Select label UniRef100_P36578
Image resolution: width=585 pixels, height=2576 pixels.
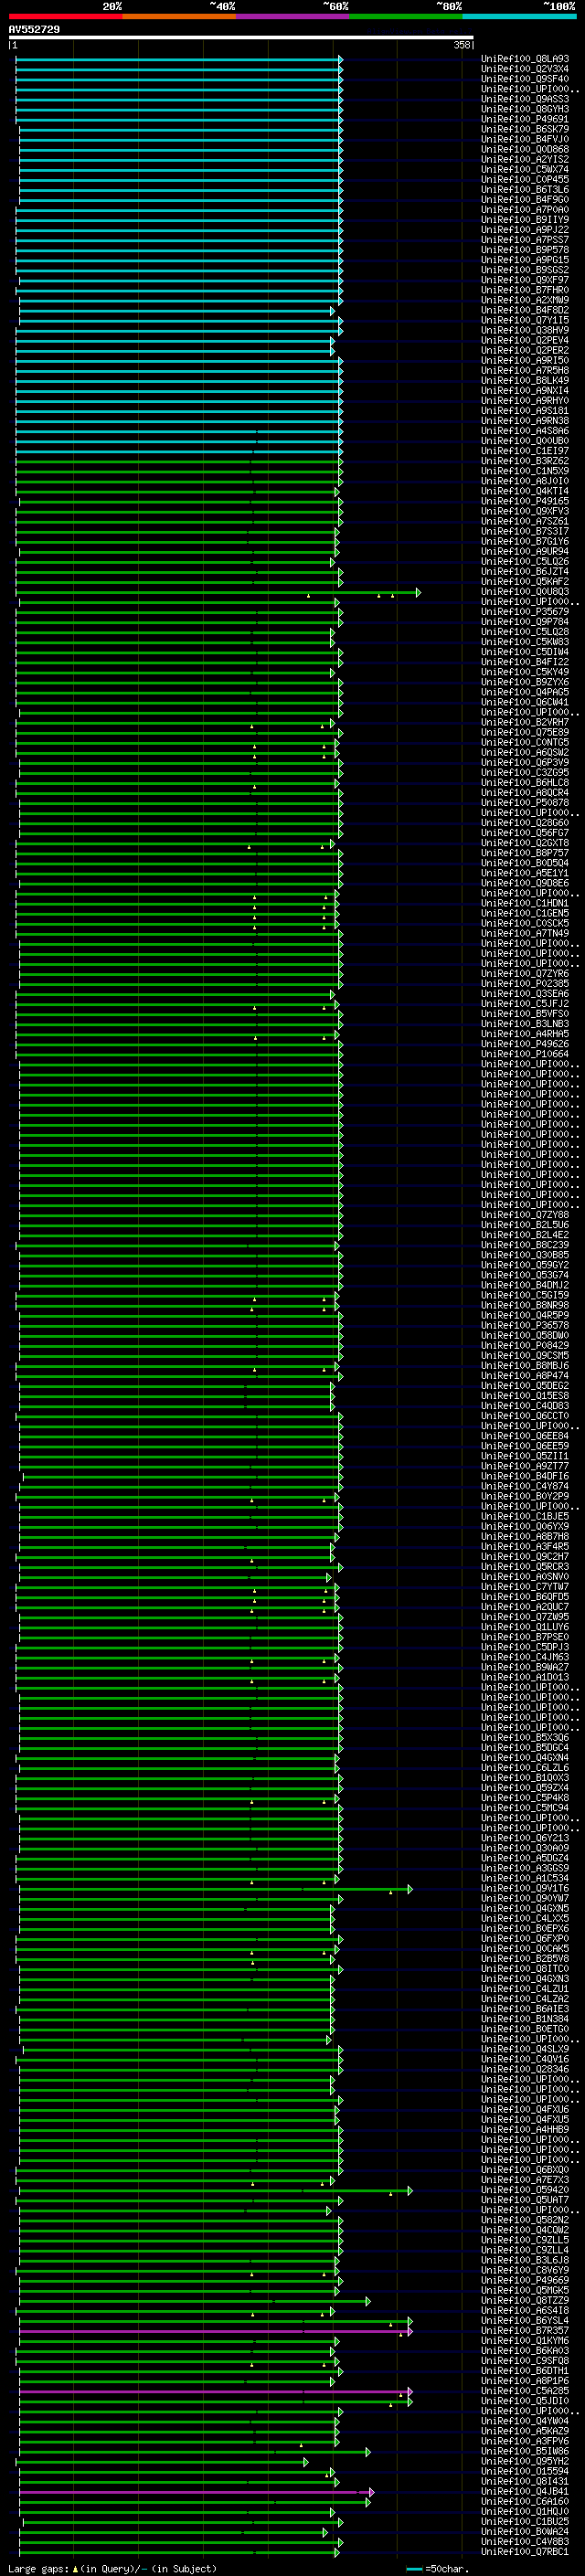pyautogui.click(x=525, y=1325)
